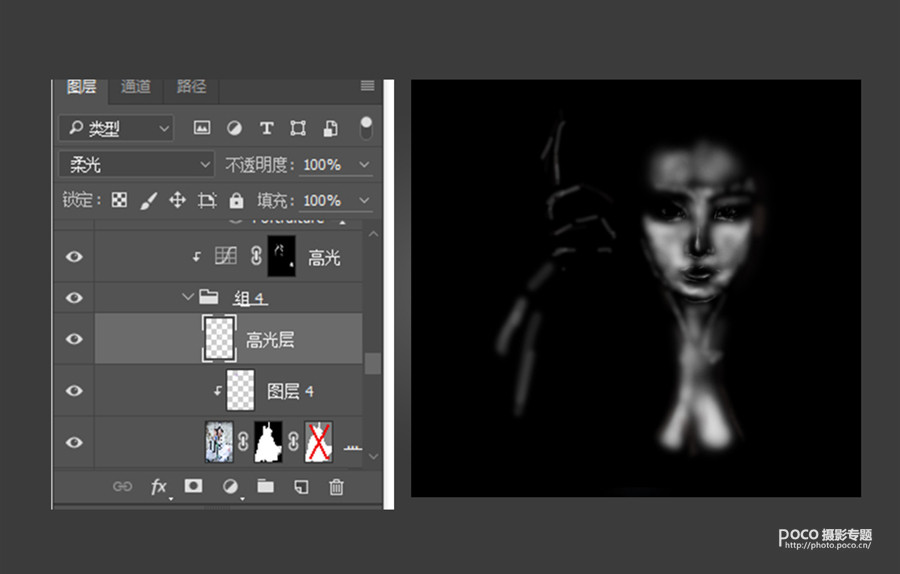Open the 柔光 blend mode dropdown
900x574 pixels.
coord(137,164)
